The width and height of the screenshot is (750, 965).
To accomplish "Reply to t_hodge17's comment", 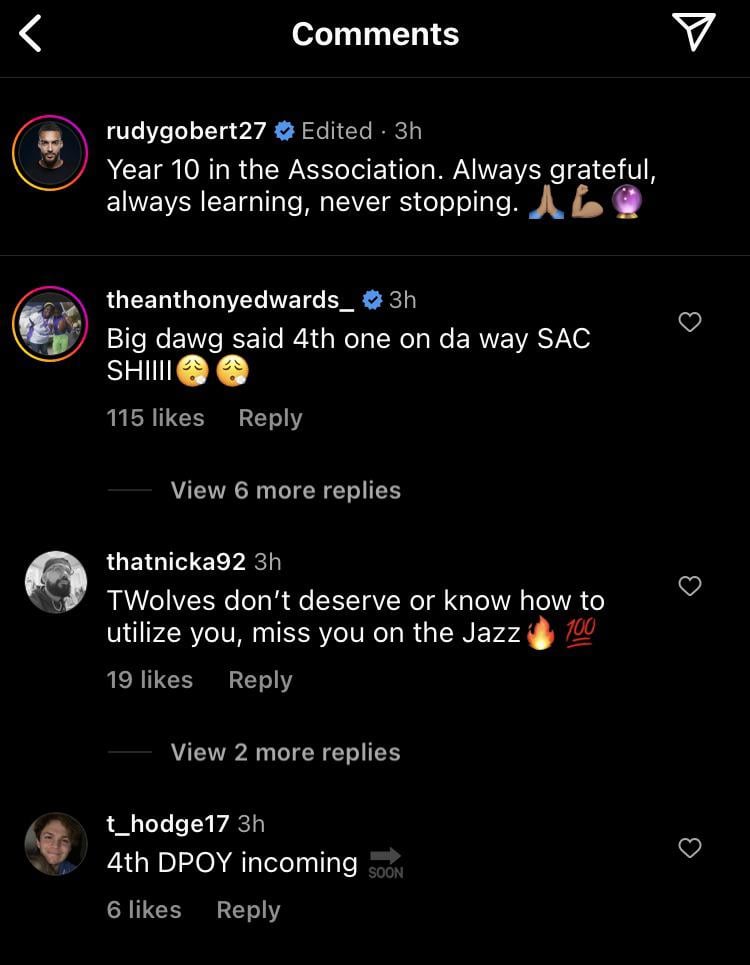I will point(248,910).
